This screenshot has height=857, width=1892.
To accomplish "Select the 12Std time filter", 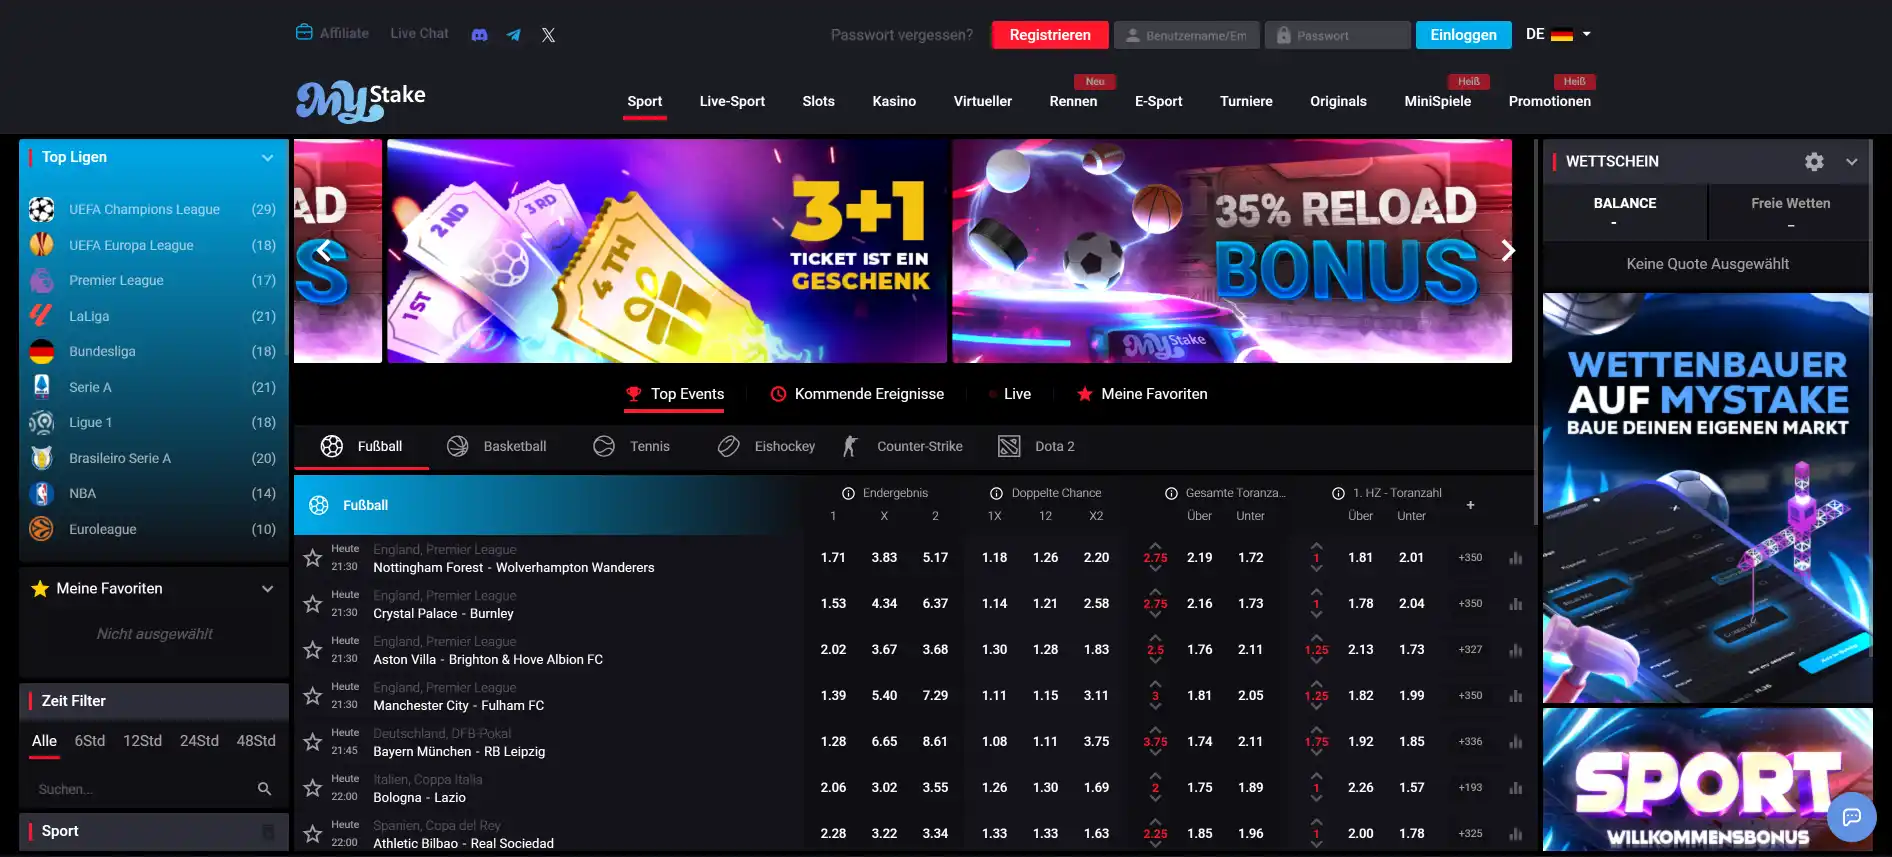I will click(x=142, y=741).
